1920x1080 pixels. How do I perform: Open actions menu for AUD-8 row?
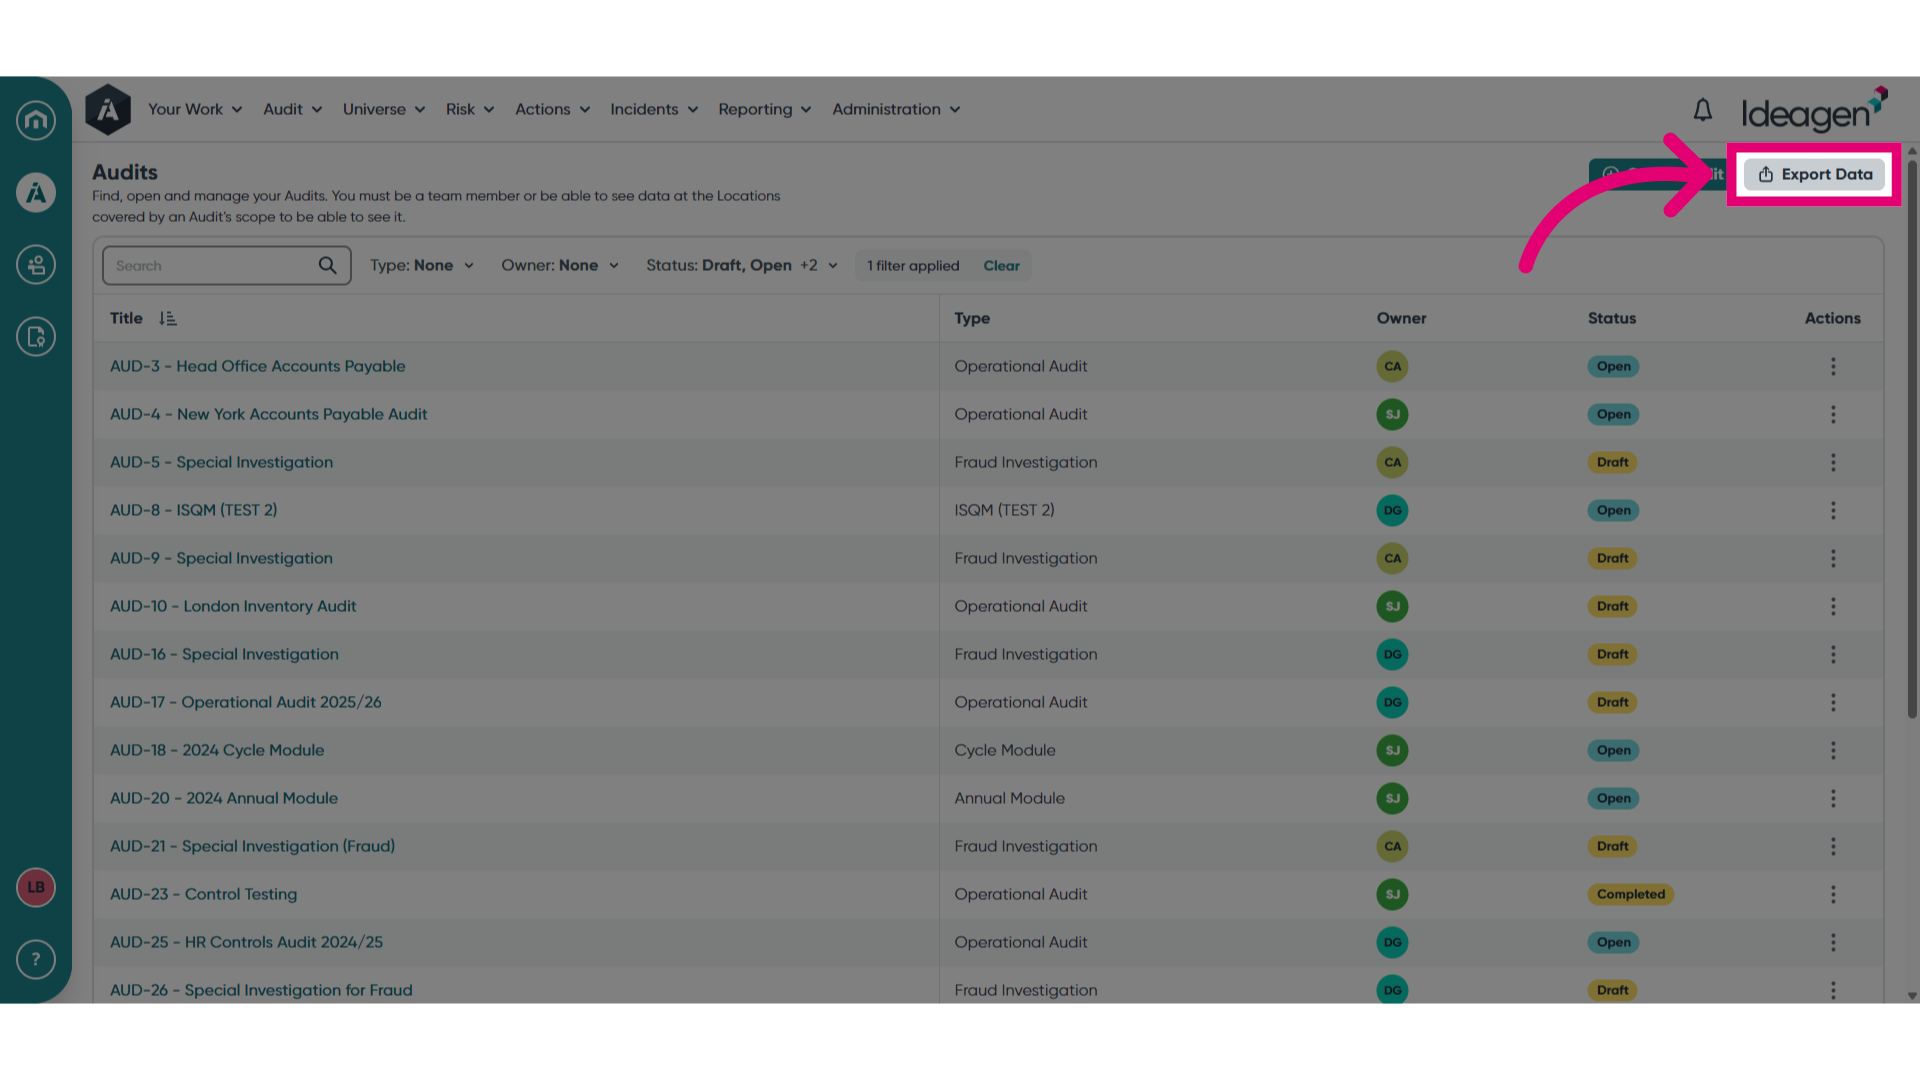1833,510
